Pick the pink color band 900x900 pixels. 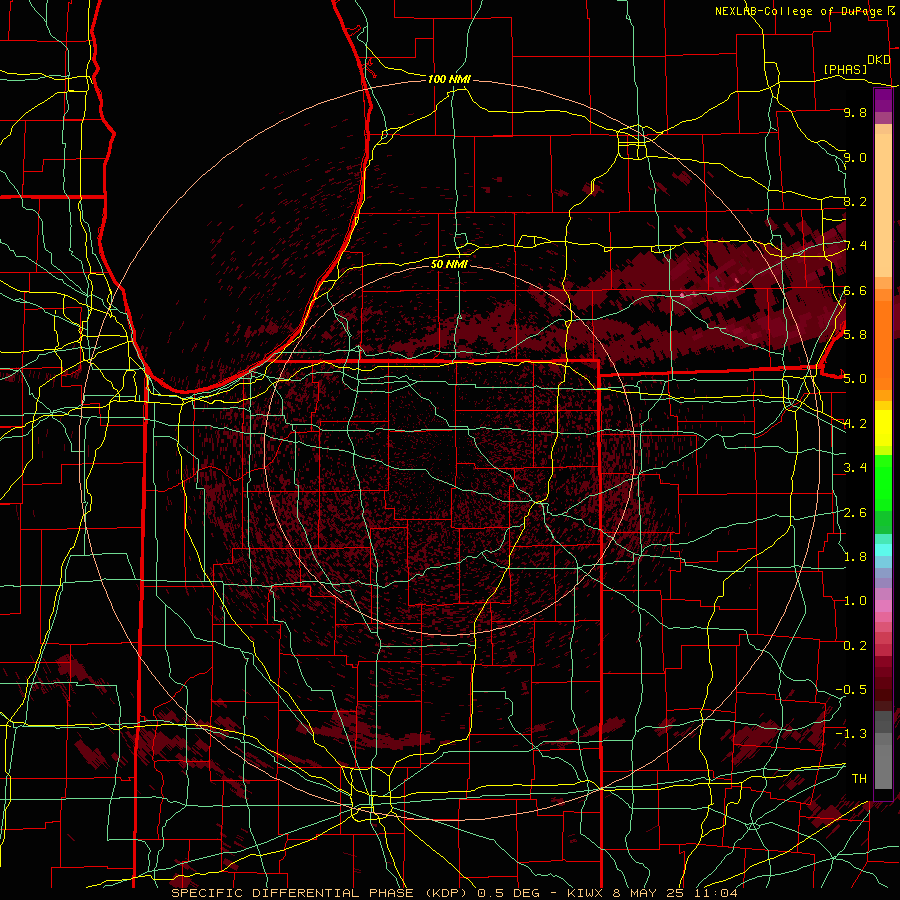pyautogui.click(x=883, y=605)
